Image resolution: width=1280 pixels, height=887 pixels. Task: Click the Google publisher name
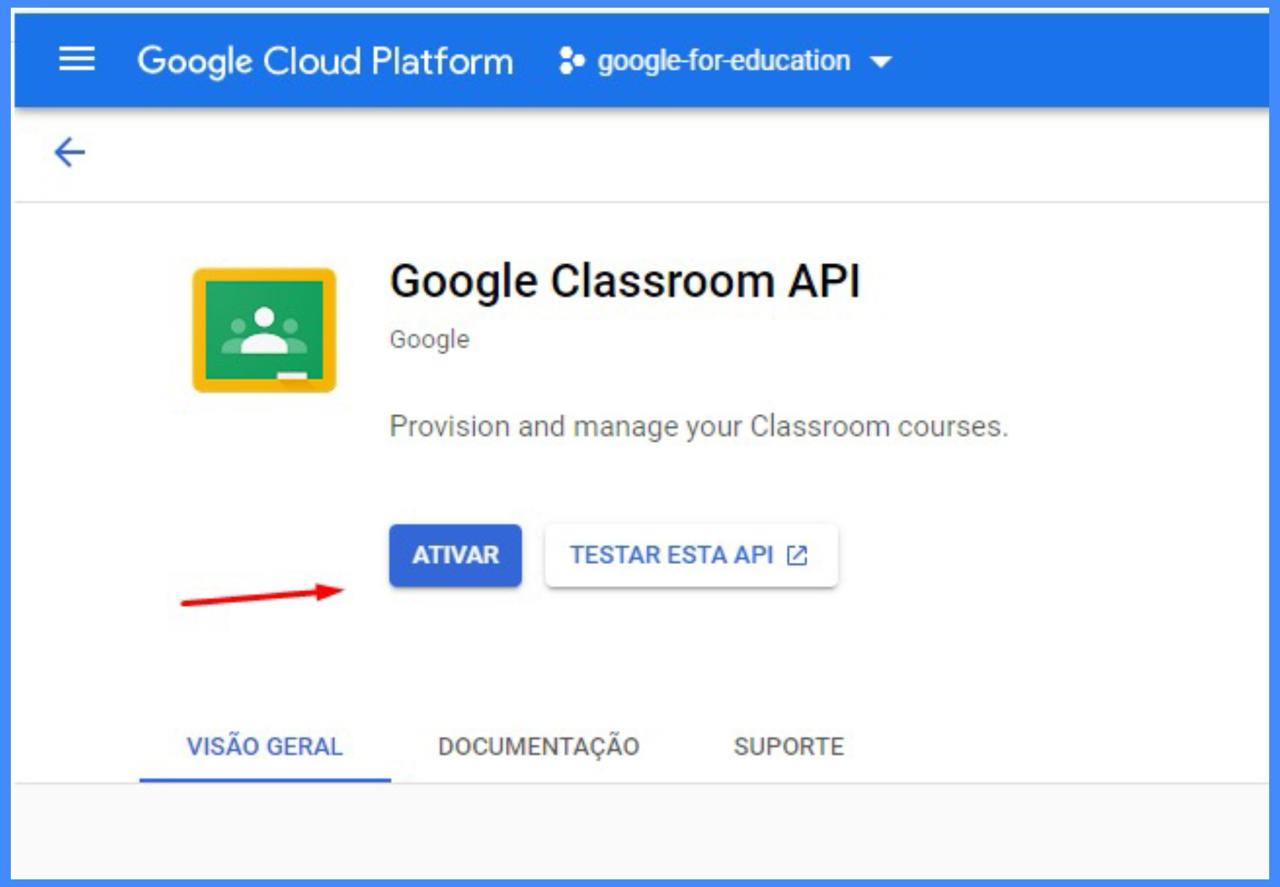(x=429, y=340)
